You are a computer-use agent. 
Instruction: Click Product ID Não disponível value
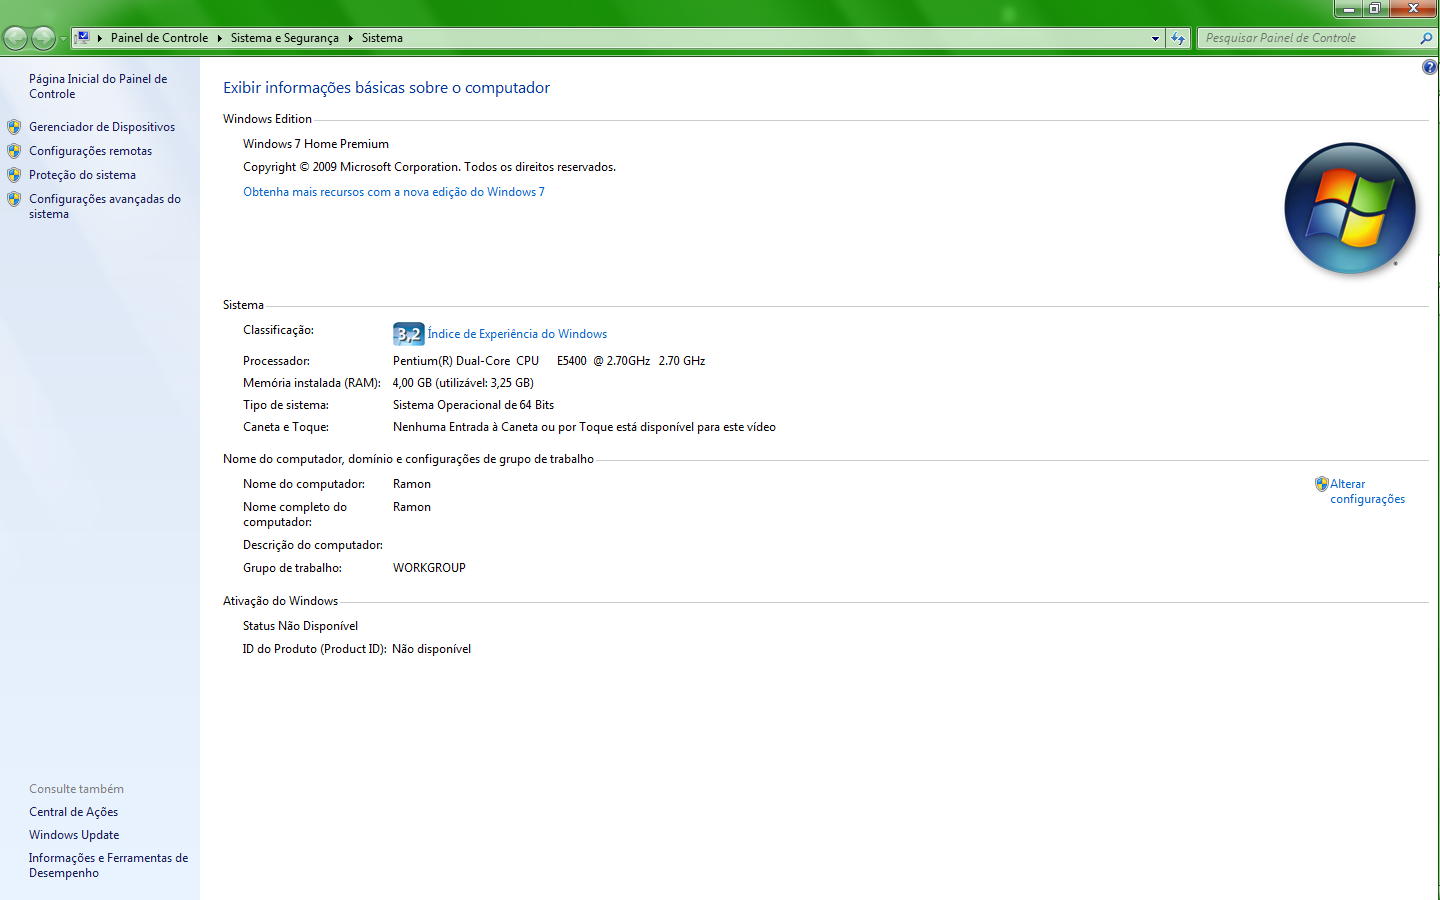tap(431, 649)
